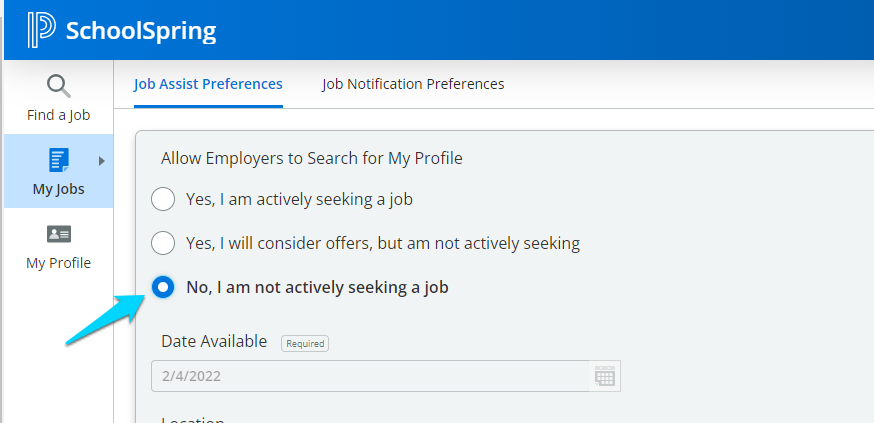The image size is (874, 423).
Task: Open the Job Notification Preferences tab
Action: pos(413,84)
